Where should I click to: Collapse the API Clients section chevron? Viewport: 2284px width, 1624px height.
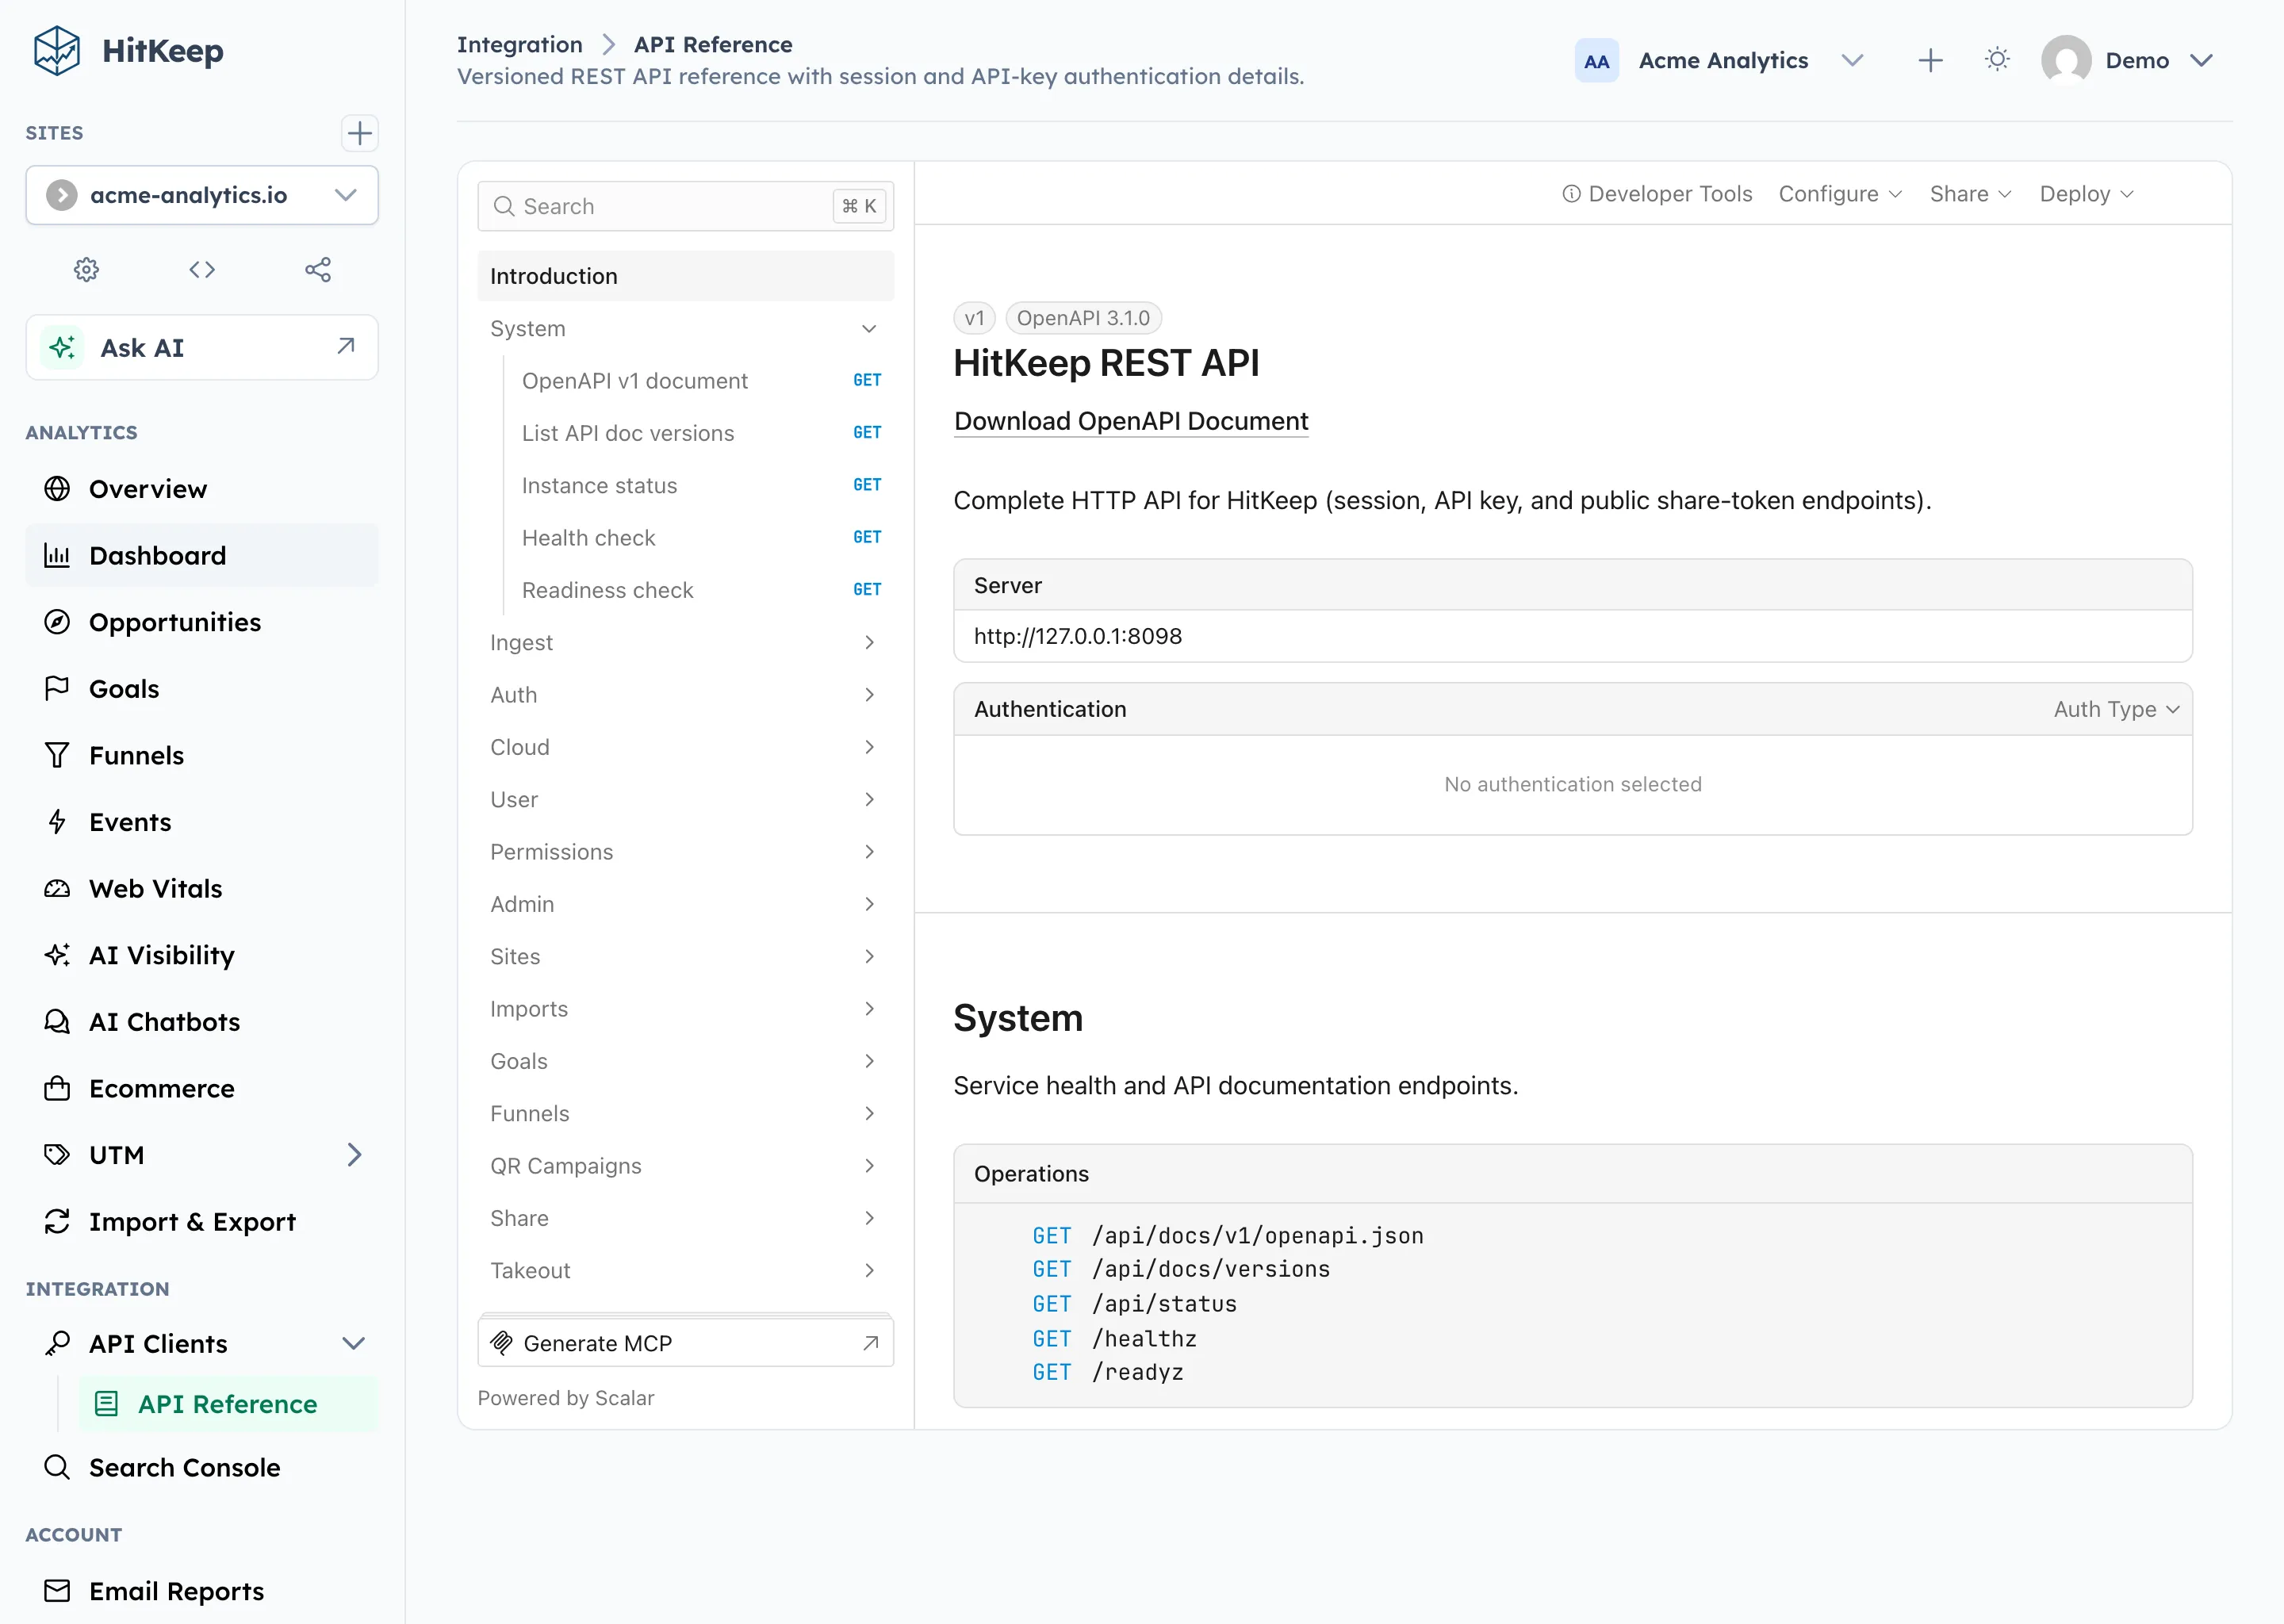click(354, 1343)
